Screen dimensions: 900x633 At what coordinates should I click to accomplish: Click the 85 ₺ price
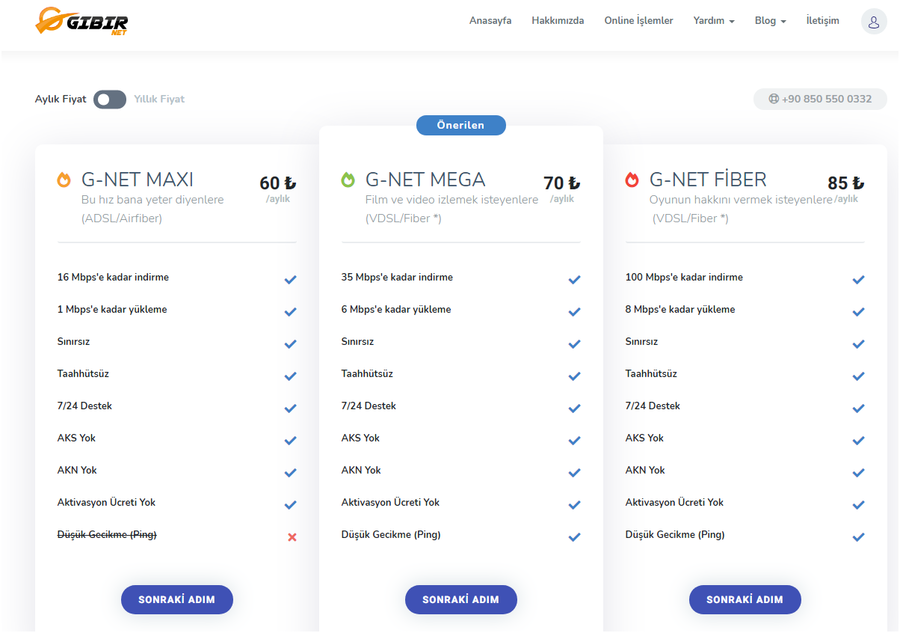pos(846,183)
